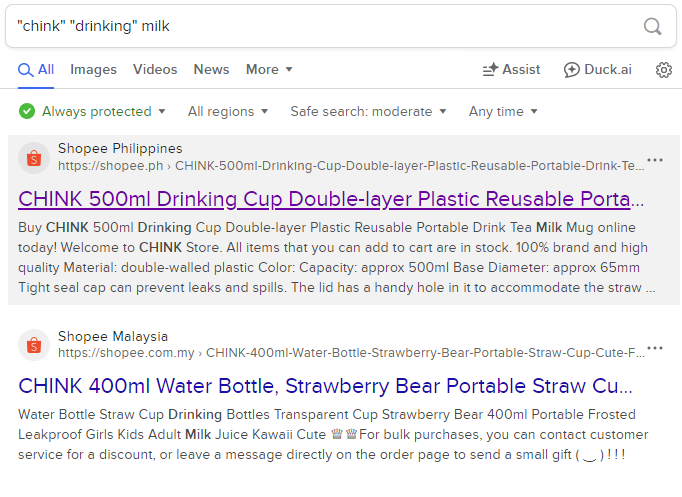Open the Safe search: moderate dropdown
Viewport: 682px width, 497px height.
368,111
